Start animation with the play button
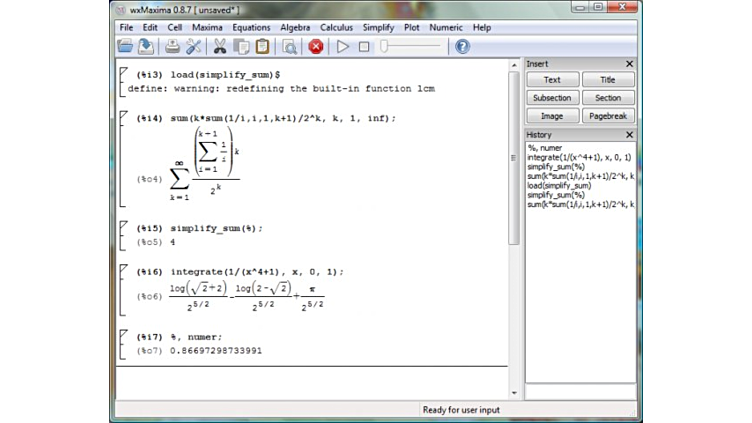752x423 pixels. click(x=343, y=46)
